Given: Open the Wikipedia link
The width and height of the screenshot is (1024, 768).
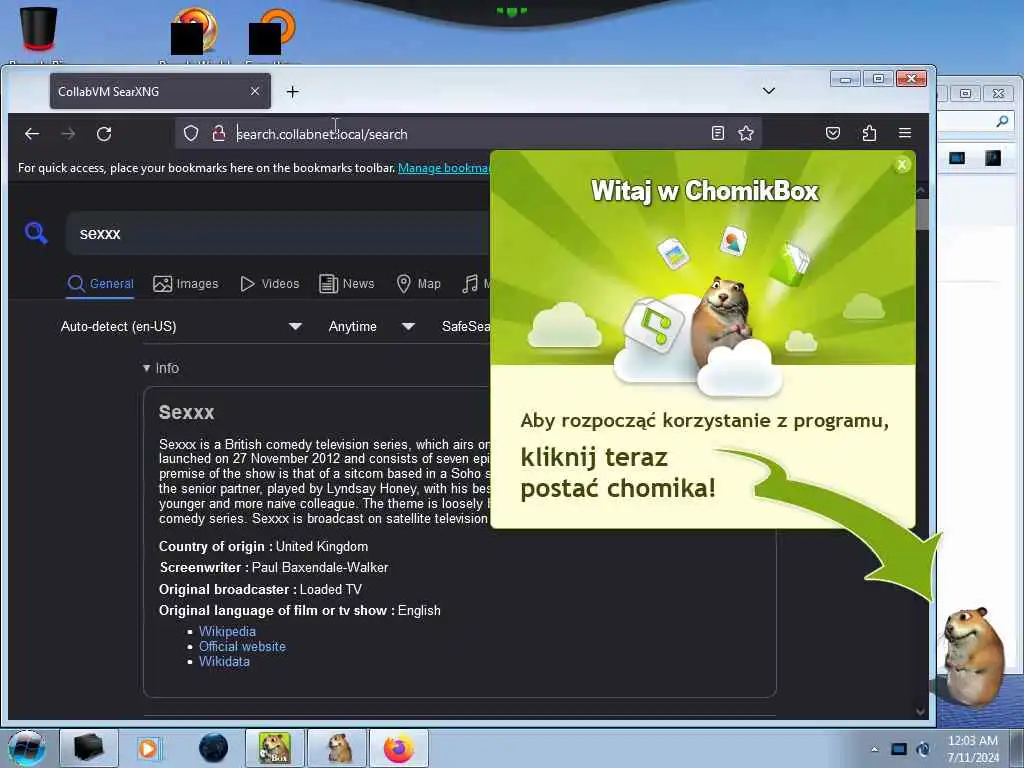Looking at the screenshot, I should click(x=227, y=632).
